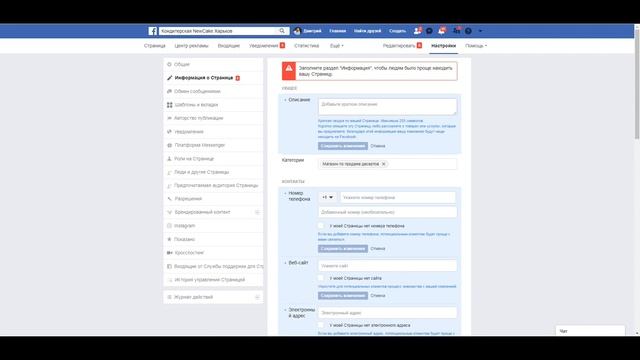The width and height of the screenshot is (640, 360).
Task: Open the Редактировать tab
Action: [x=402, y=46]
